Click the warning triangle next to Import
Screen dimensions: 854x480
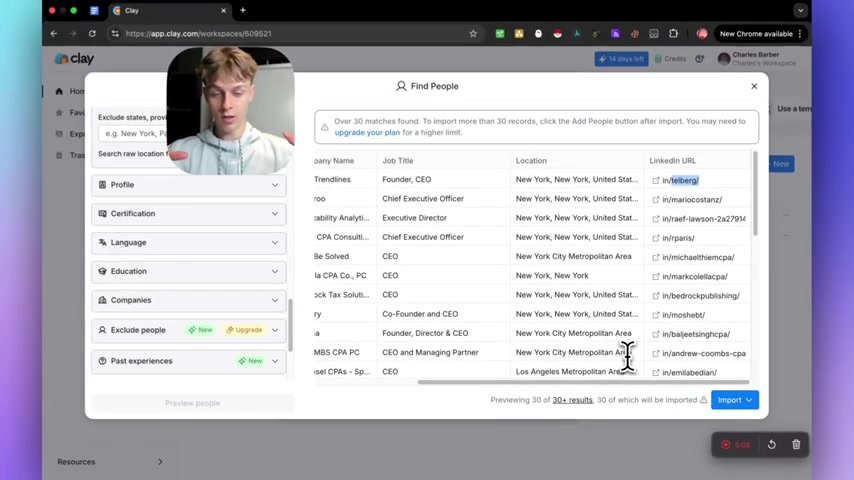pyautogui.click(x=704, y=400)
